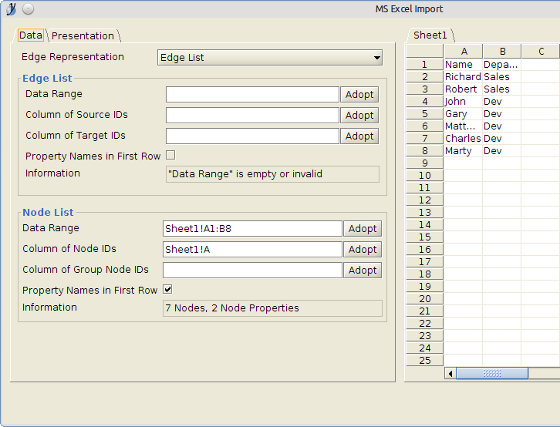Adopt selection for Column of Node IDs
Viewport: 560px width, 427px height.
[x=362, y=249]
